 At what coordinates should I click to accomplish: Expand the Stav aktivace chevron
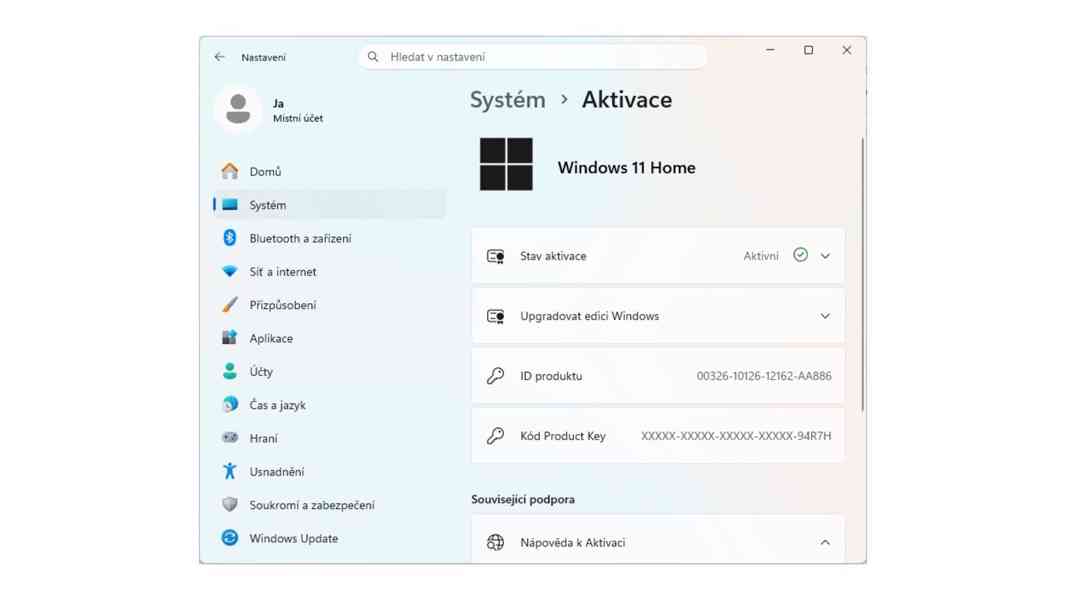[825, 256]
